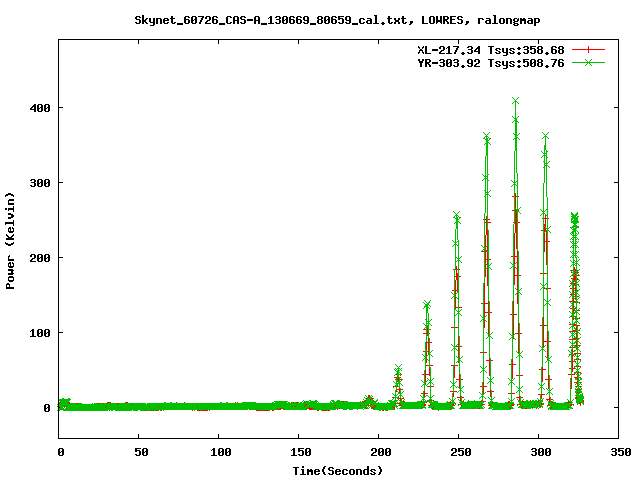Click the 100 tick label on x-axis
640x480 pixels.
point(221,452)
